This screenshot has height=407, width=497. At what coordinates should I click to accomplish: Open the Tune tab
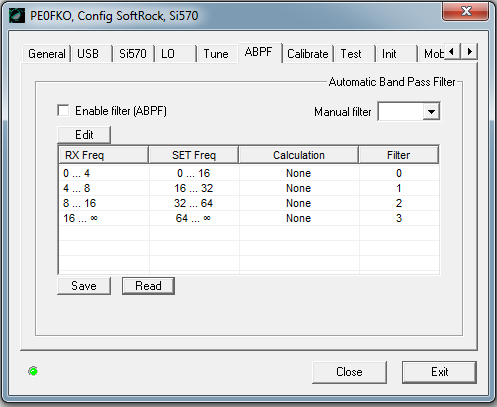216,54
